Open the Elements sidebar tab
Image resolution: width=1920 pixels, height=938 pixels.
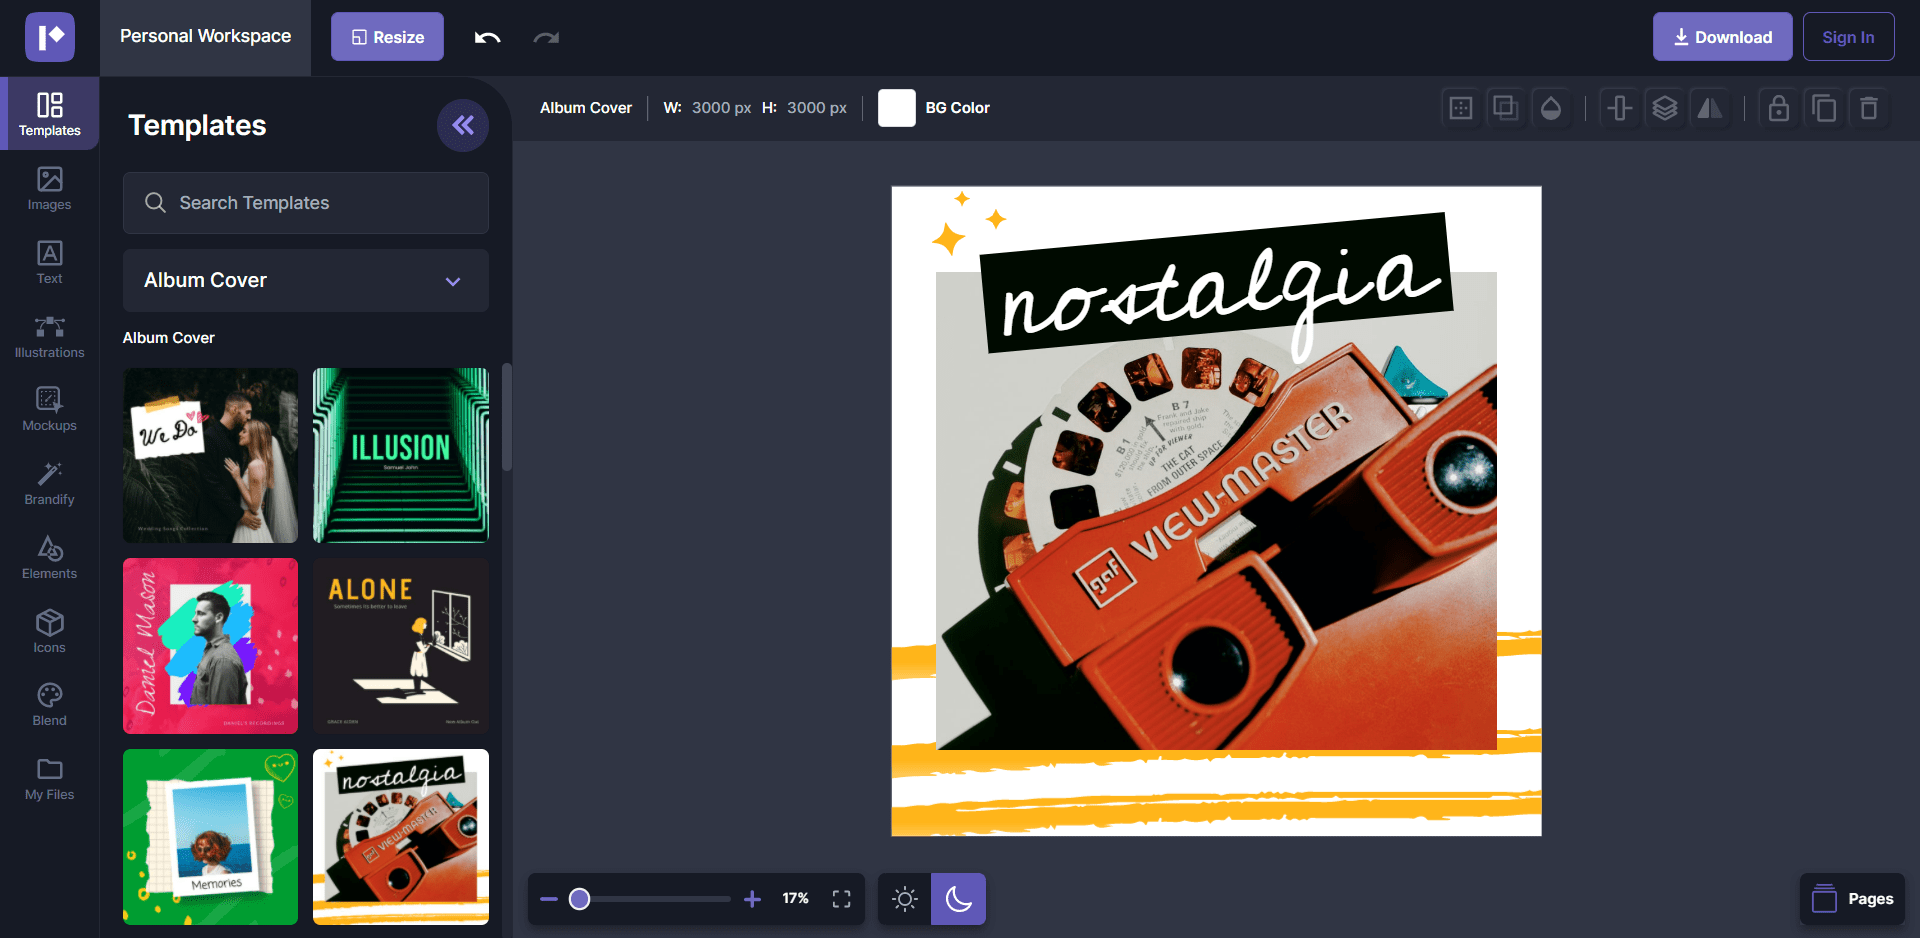49,557
